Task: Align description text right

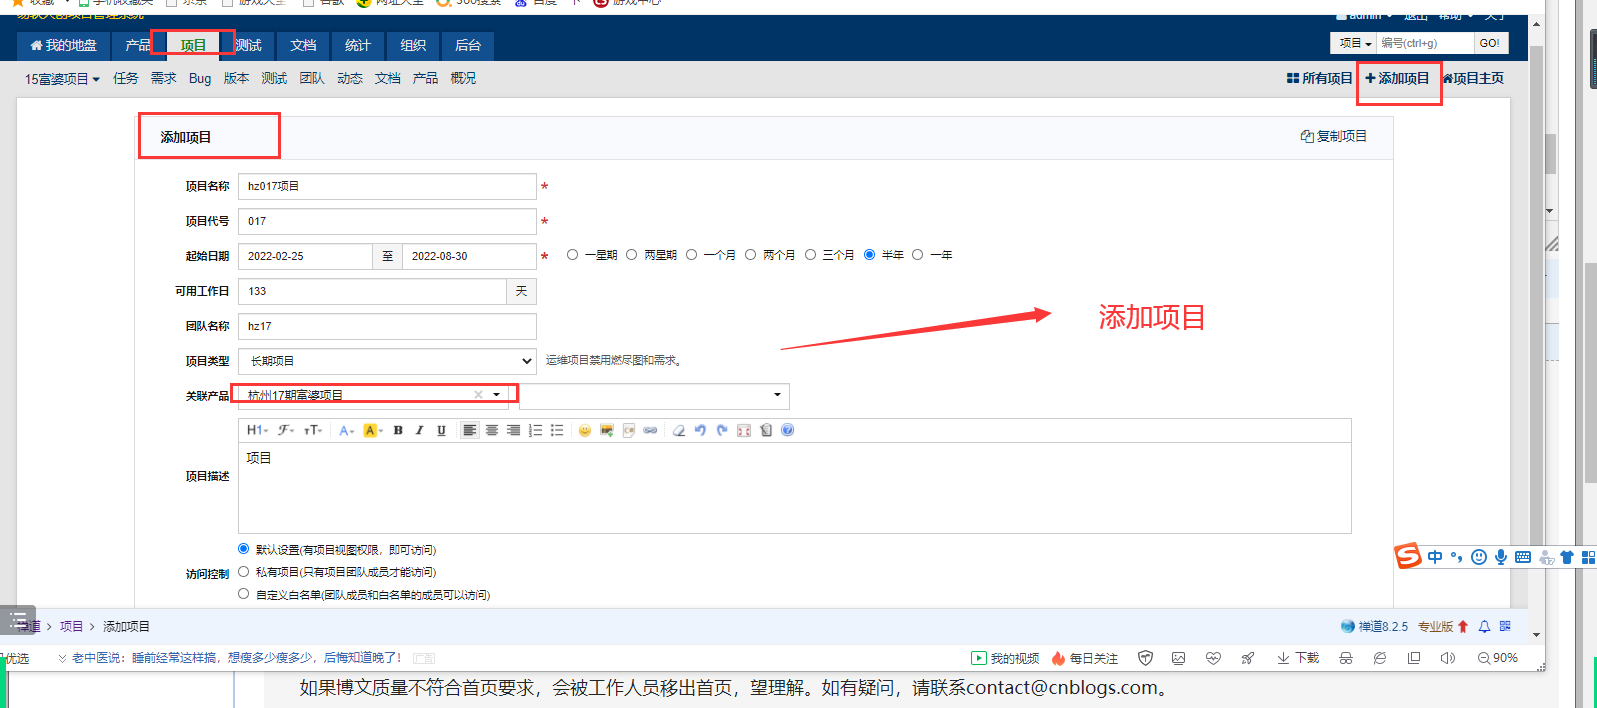Action: pyautogui.click(x=513, y=430)
